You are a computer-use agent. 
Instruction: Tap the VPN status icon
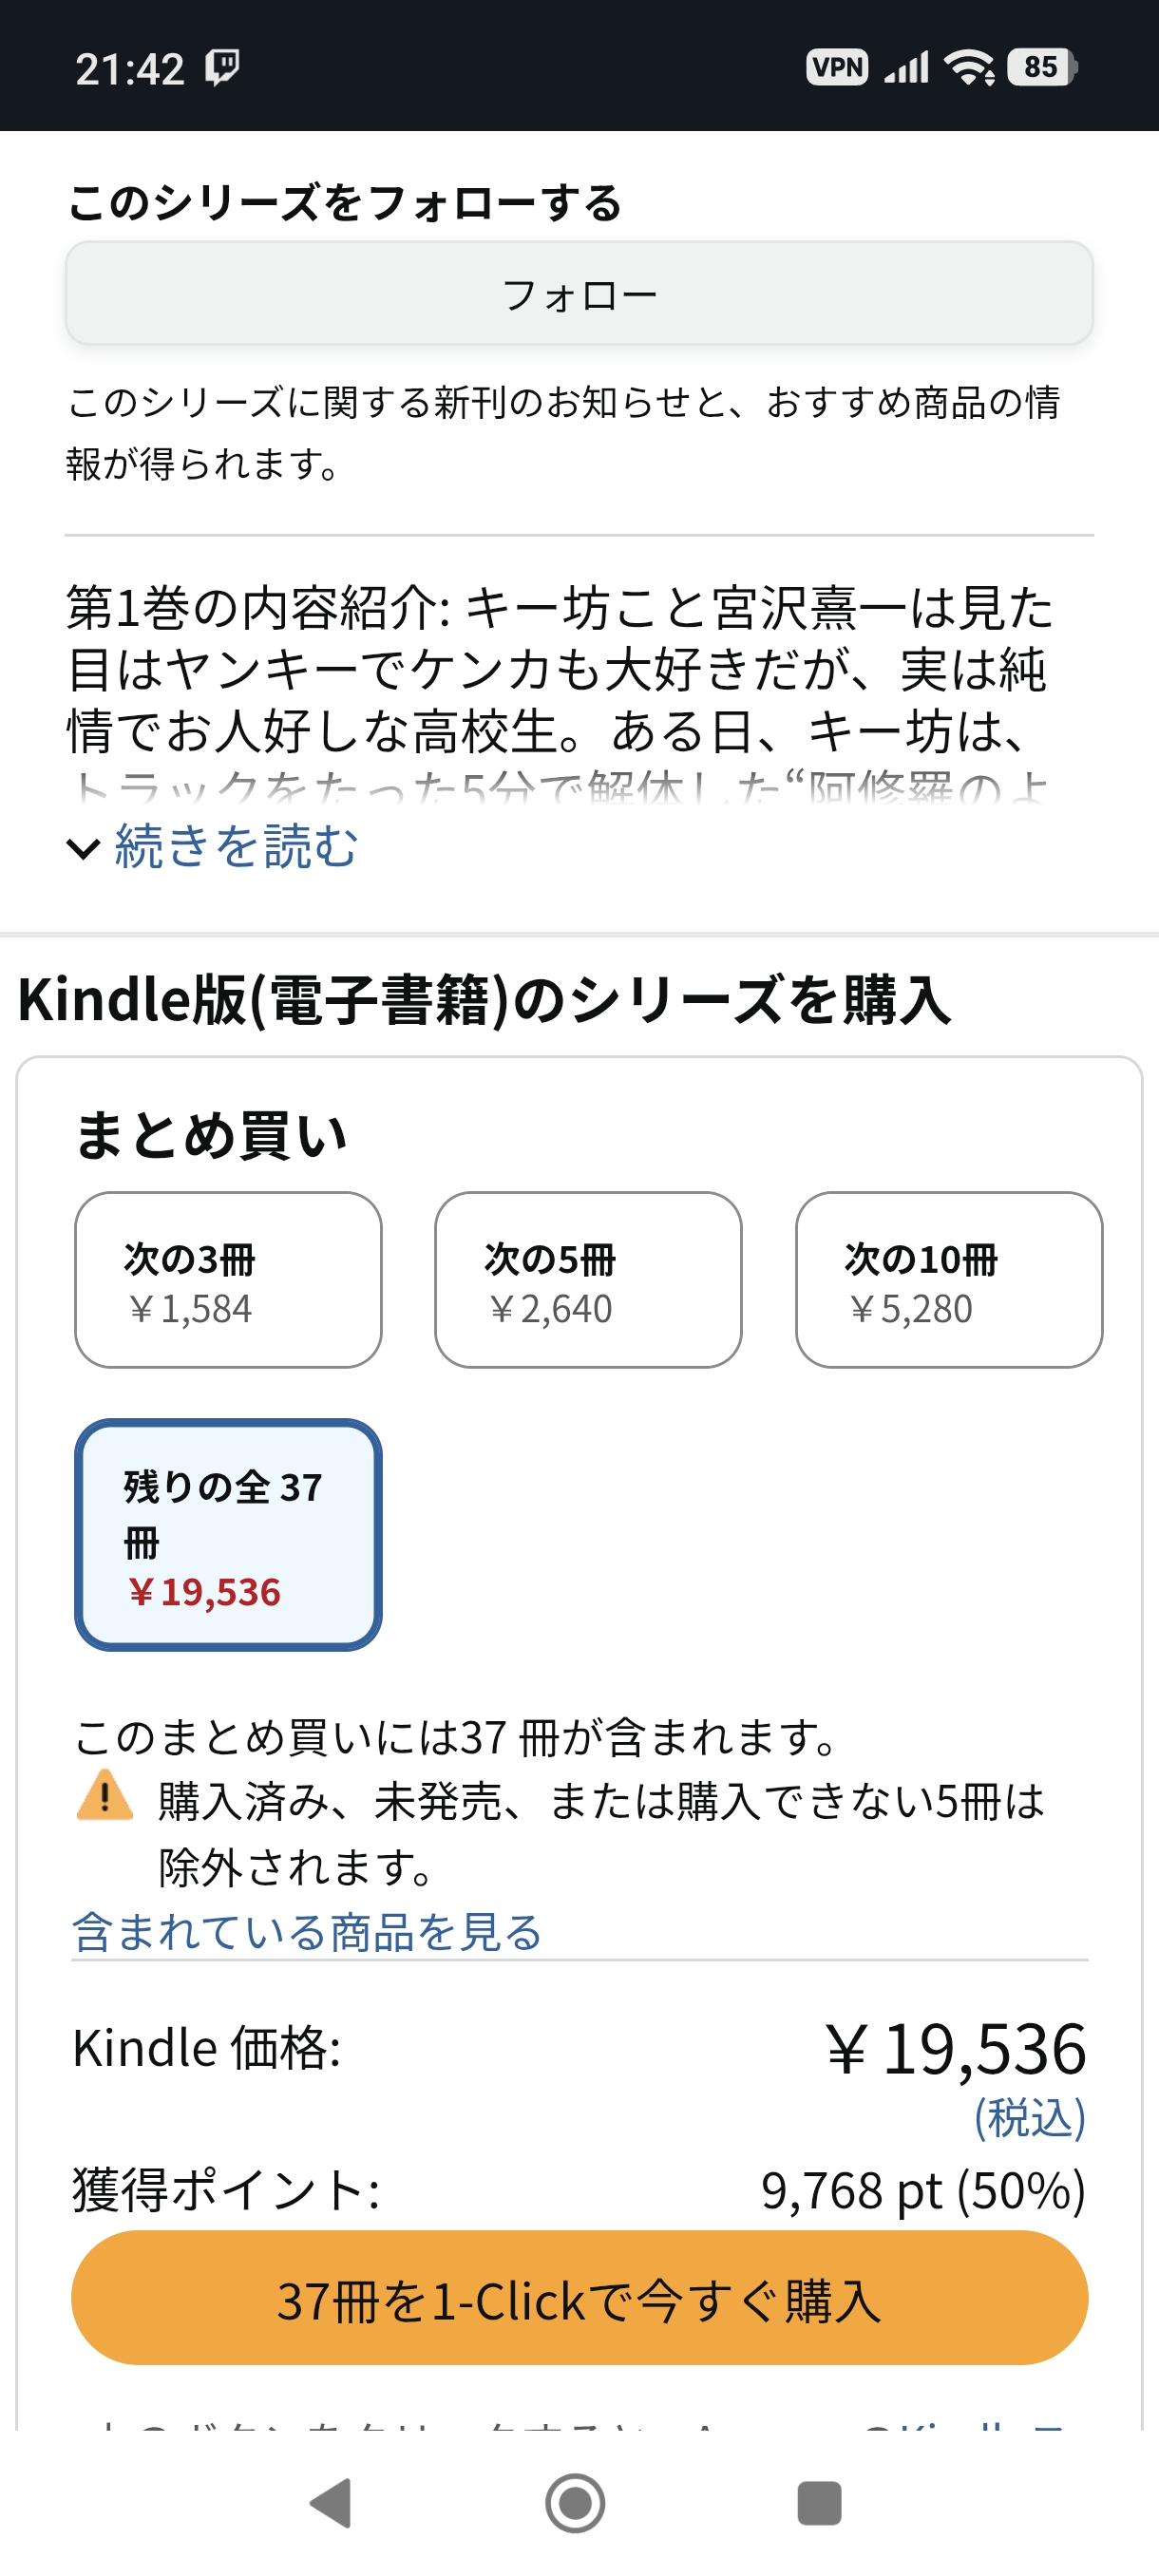837,68
